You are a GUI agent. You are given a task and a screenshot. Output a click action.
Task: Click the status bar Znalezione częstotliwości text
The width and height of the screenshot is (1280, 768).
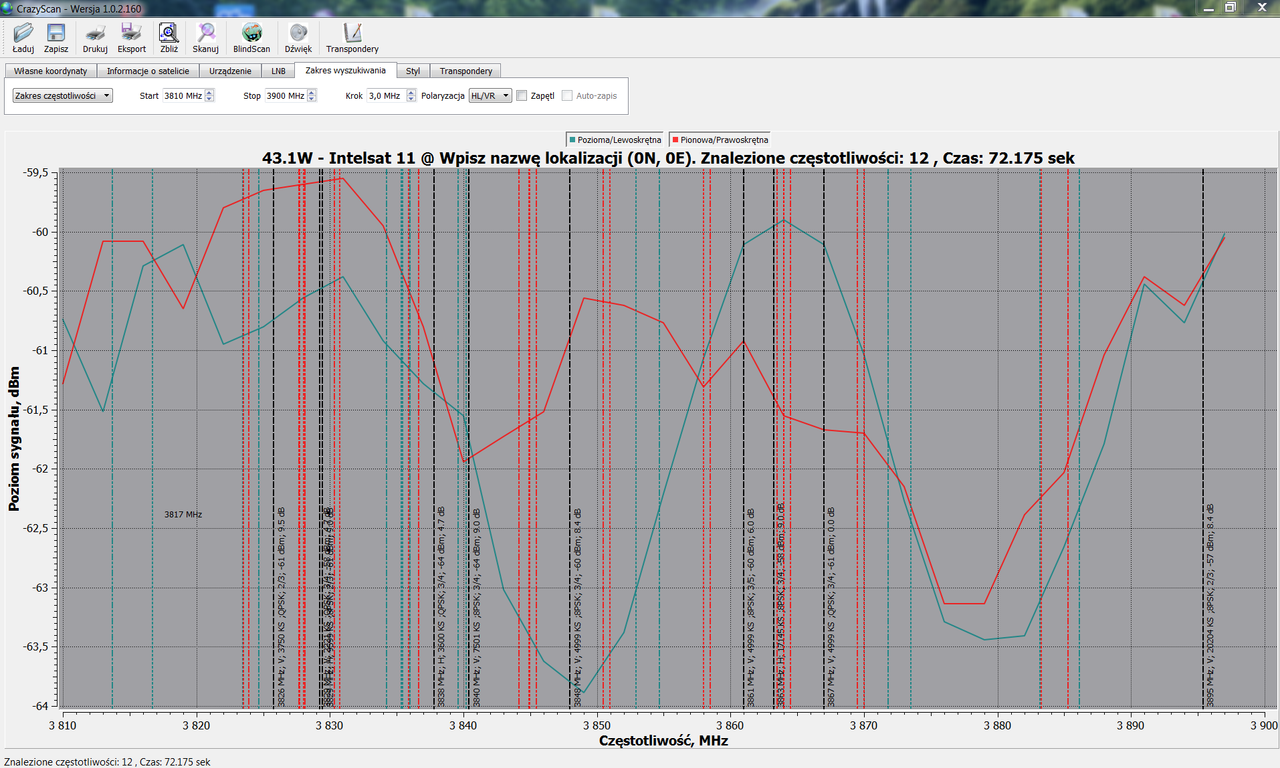coord(107,761)
